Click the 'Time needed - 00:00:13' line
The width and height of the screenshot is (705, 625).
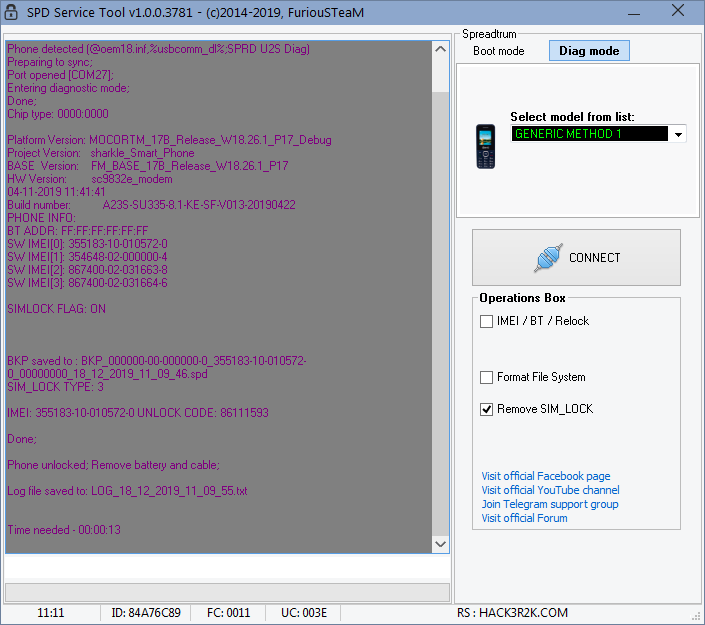[64, 530]
